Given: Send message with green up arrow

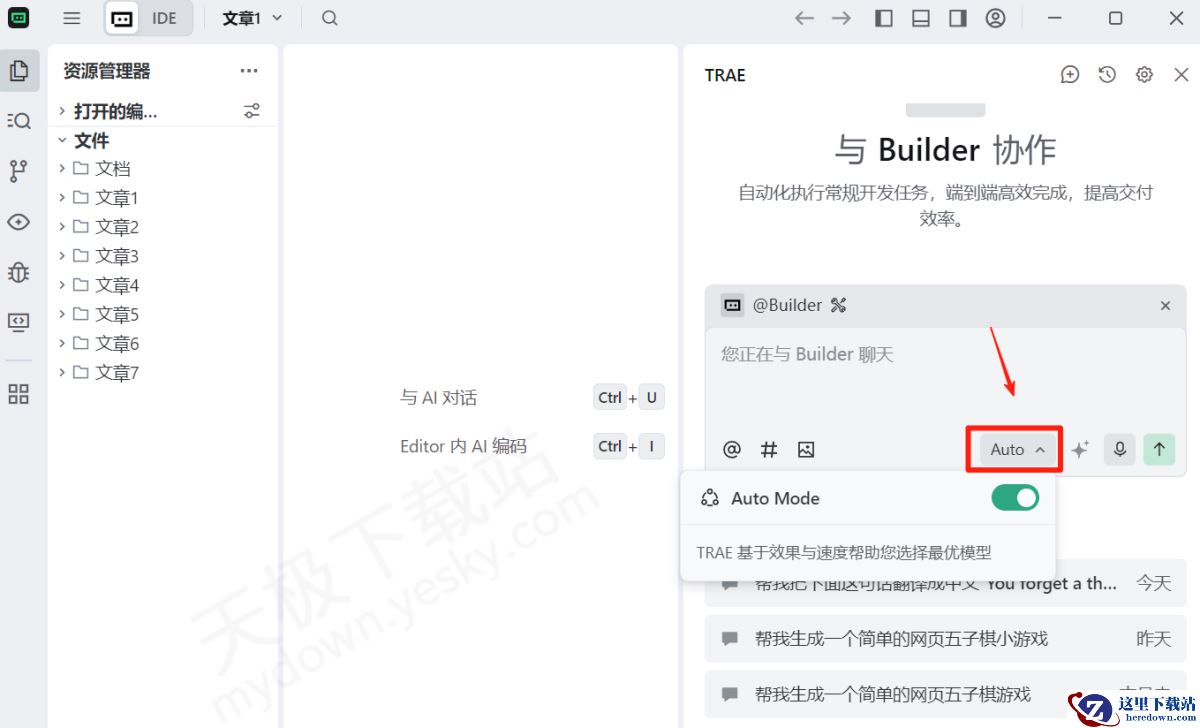Looking at the screenshot, I should (1159, 450).
